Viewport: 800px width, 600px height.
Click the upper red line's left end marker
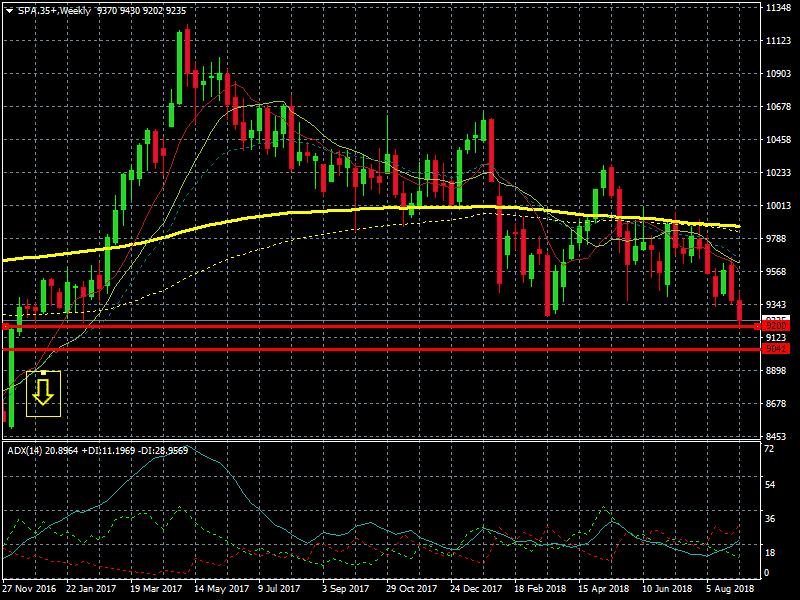[5, 326]
